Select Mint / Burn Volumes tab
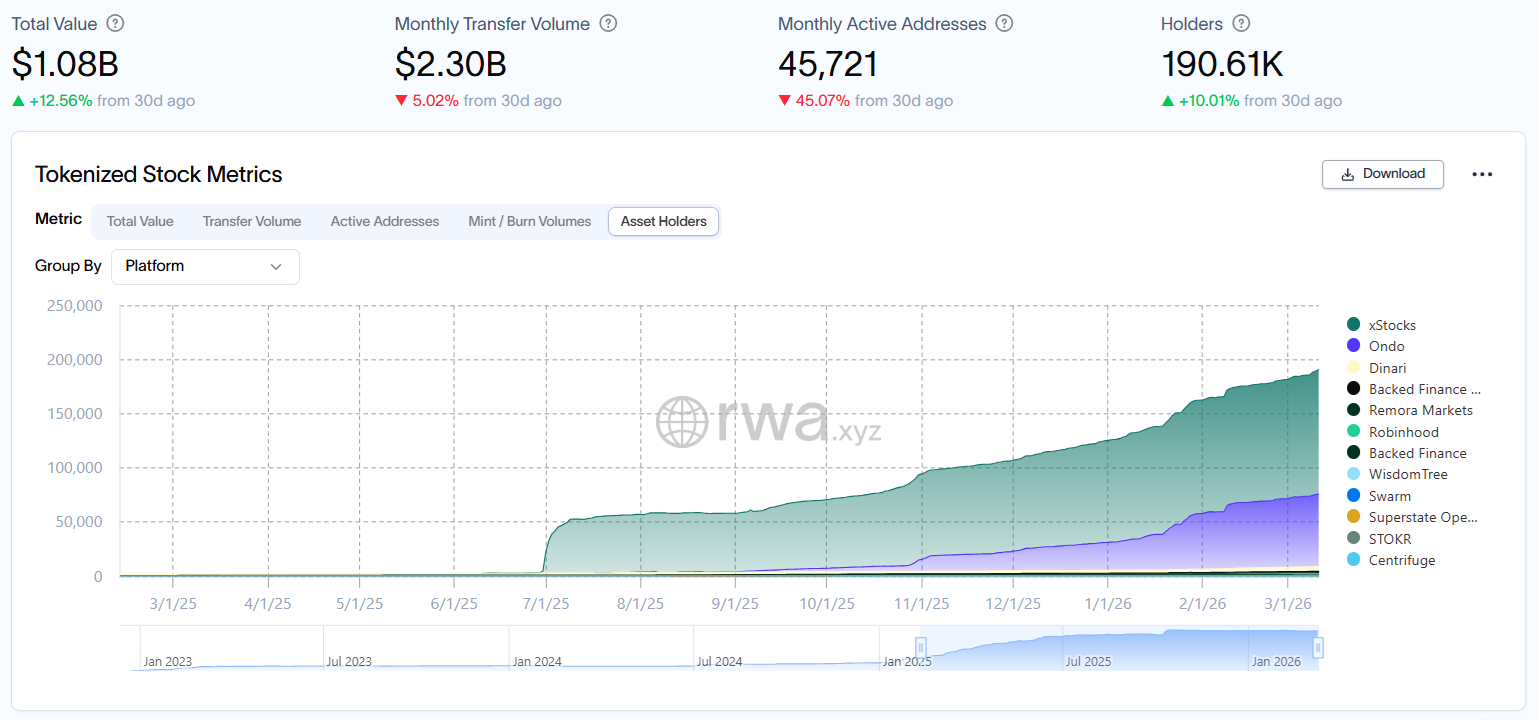The image size is (1538, 720). [x=530, y=222]
